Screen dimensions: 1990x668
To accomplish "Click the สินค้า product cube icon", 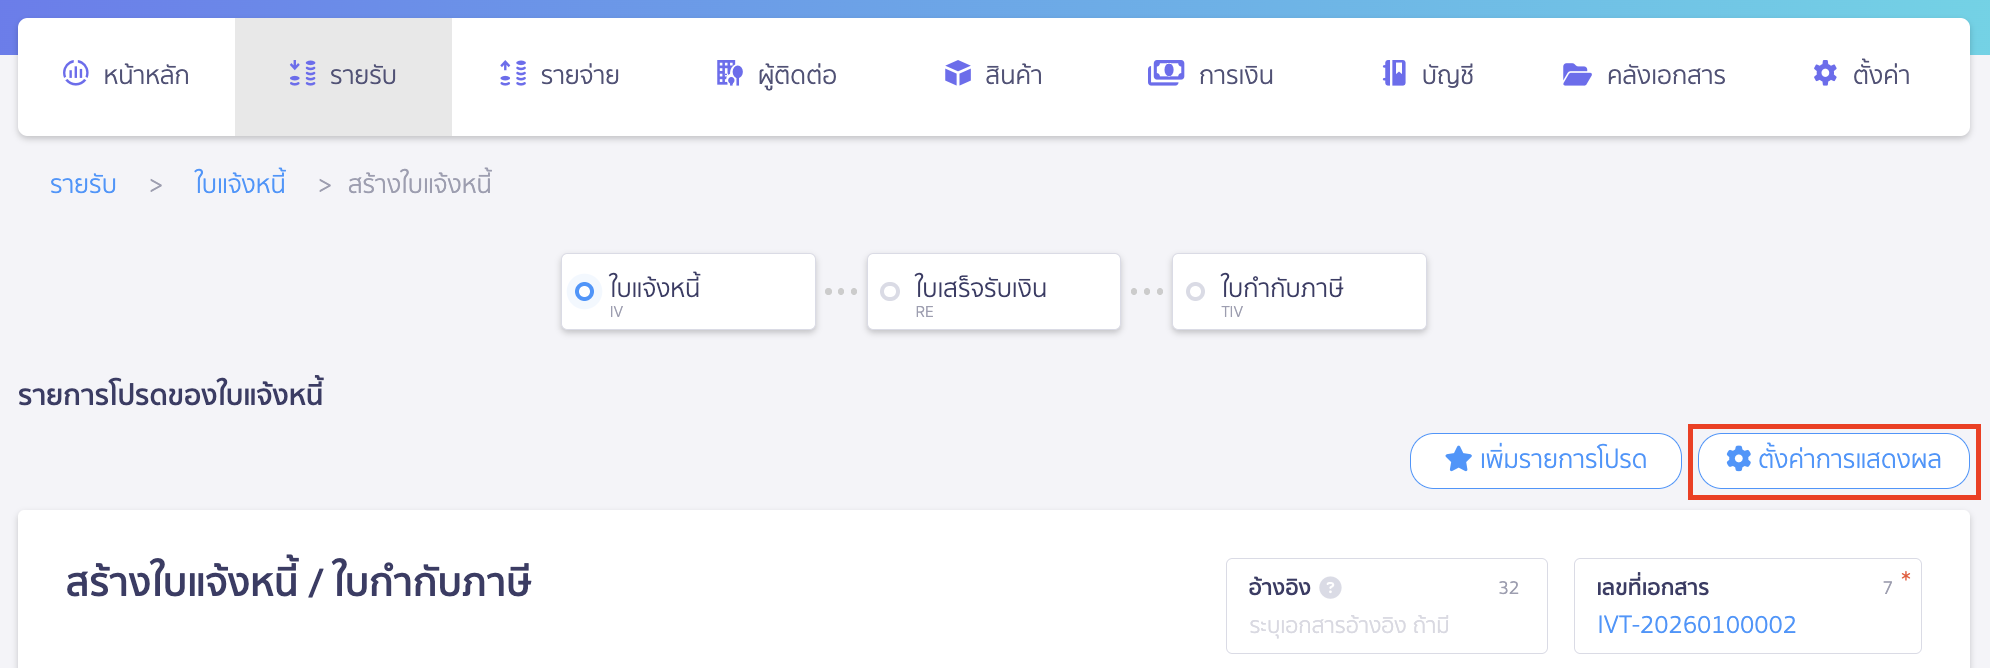I will [958, 73].
